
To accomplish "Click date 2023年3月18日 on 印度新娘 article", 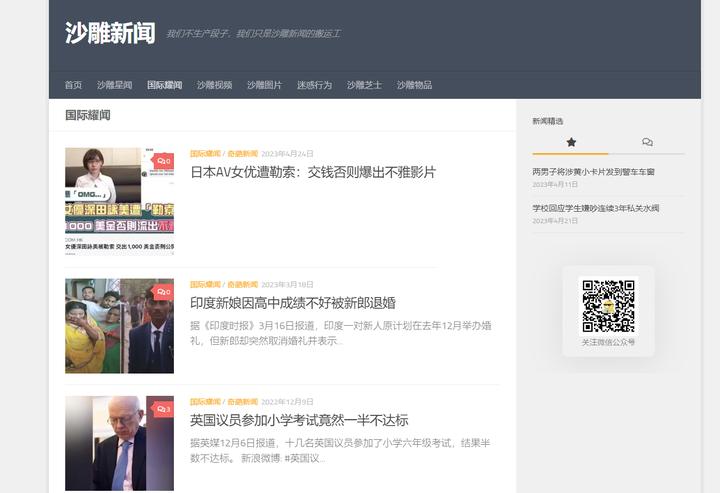I will click(x=287, y=285).
